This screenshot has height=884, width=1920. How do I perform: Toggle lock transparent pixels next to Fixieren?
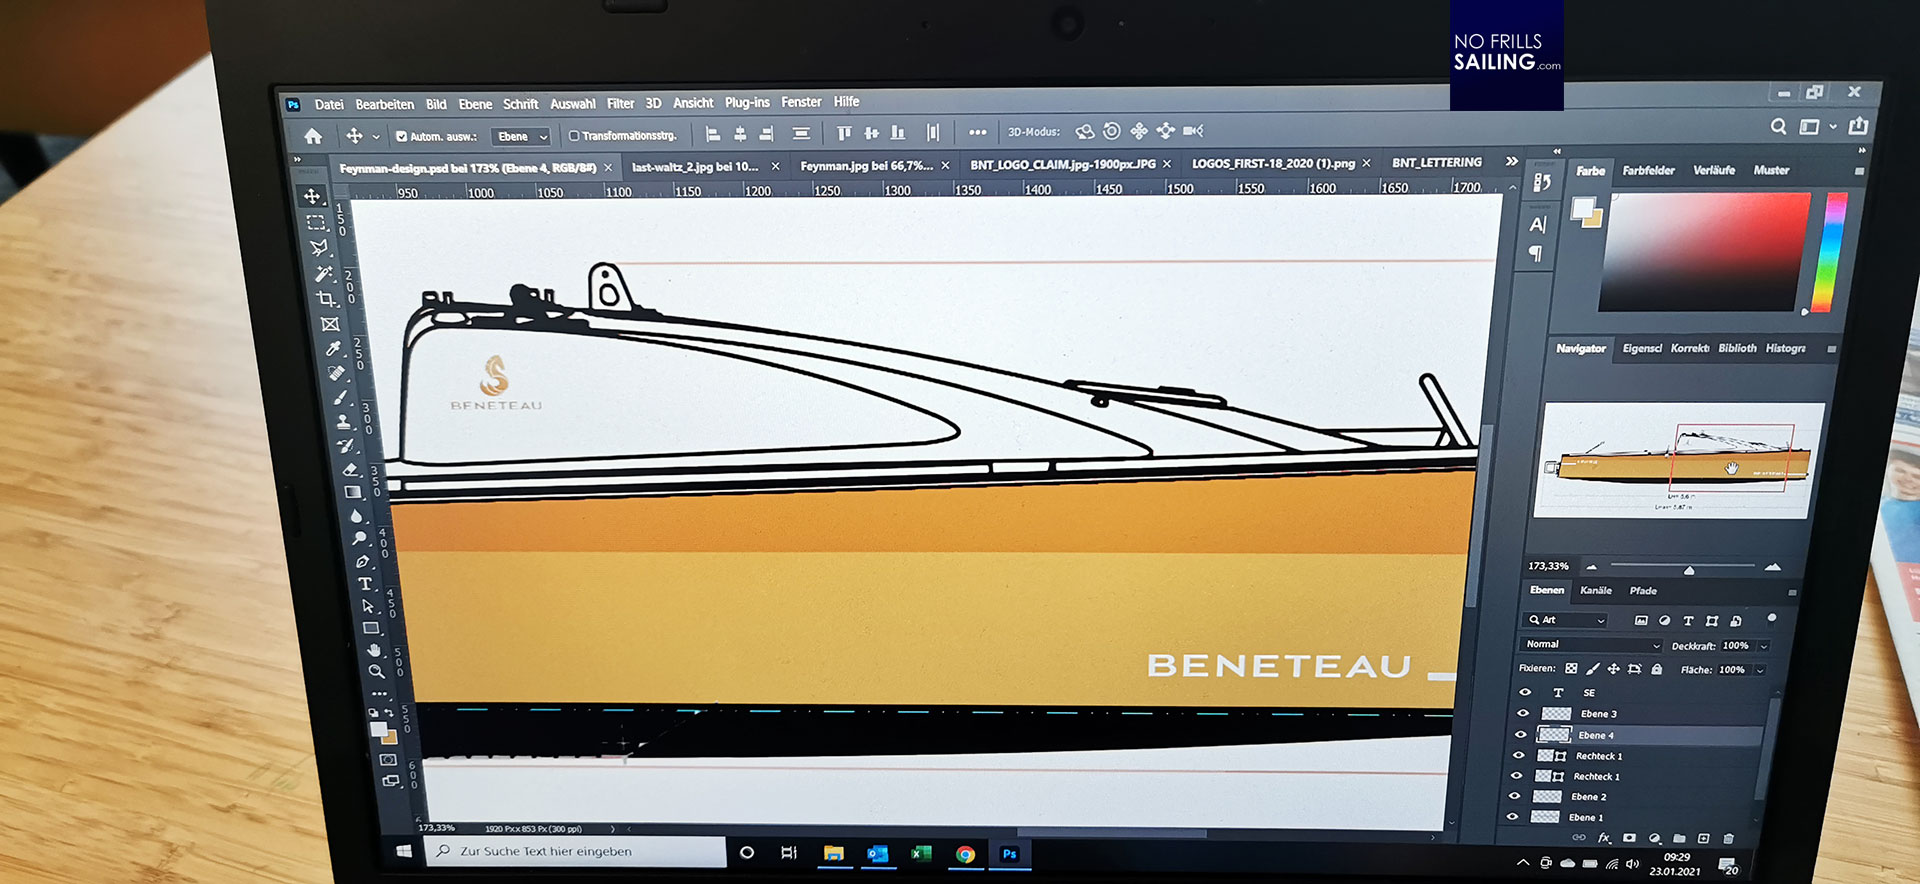point(1571,669)
